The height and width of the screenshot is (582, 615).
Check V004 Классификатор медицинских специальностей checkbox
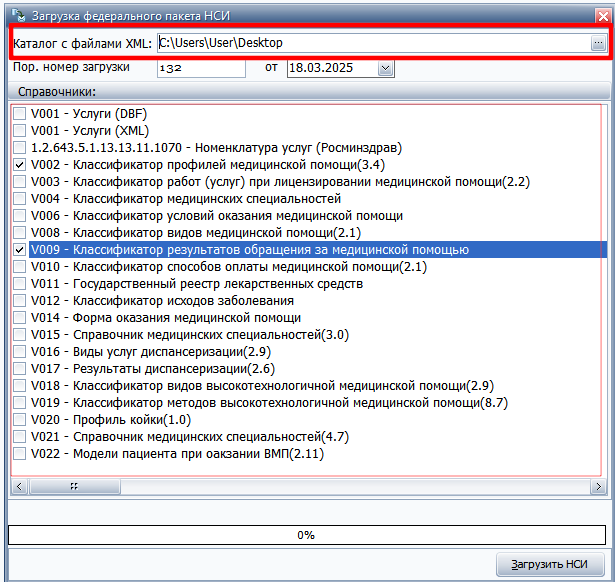19,199
